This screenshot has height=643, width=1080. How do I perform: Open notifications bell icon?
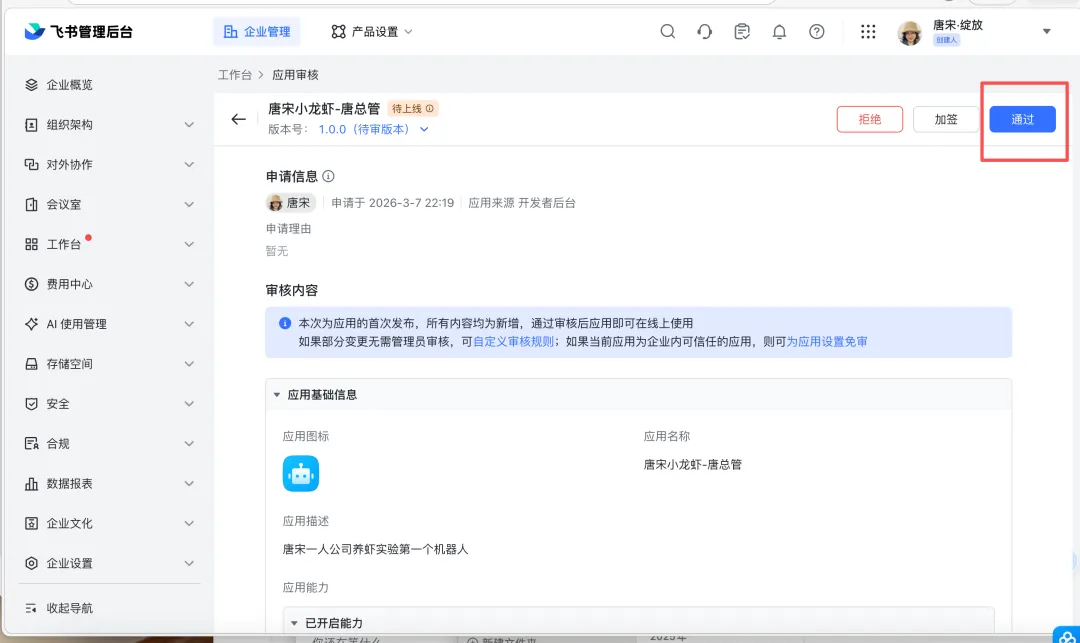coord(779,32)
